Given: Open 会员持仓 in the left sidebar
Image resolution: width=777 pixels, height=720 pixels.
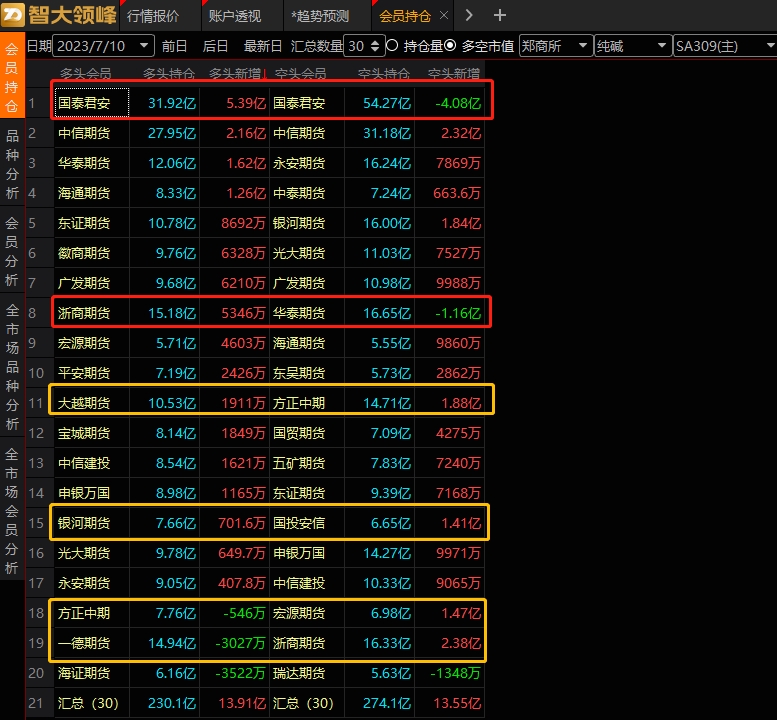Looking at the screenshot, I should click(12, 77).
